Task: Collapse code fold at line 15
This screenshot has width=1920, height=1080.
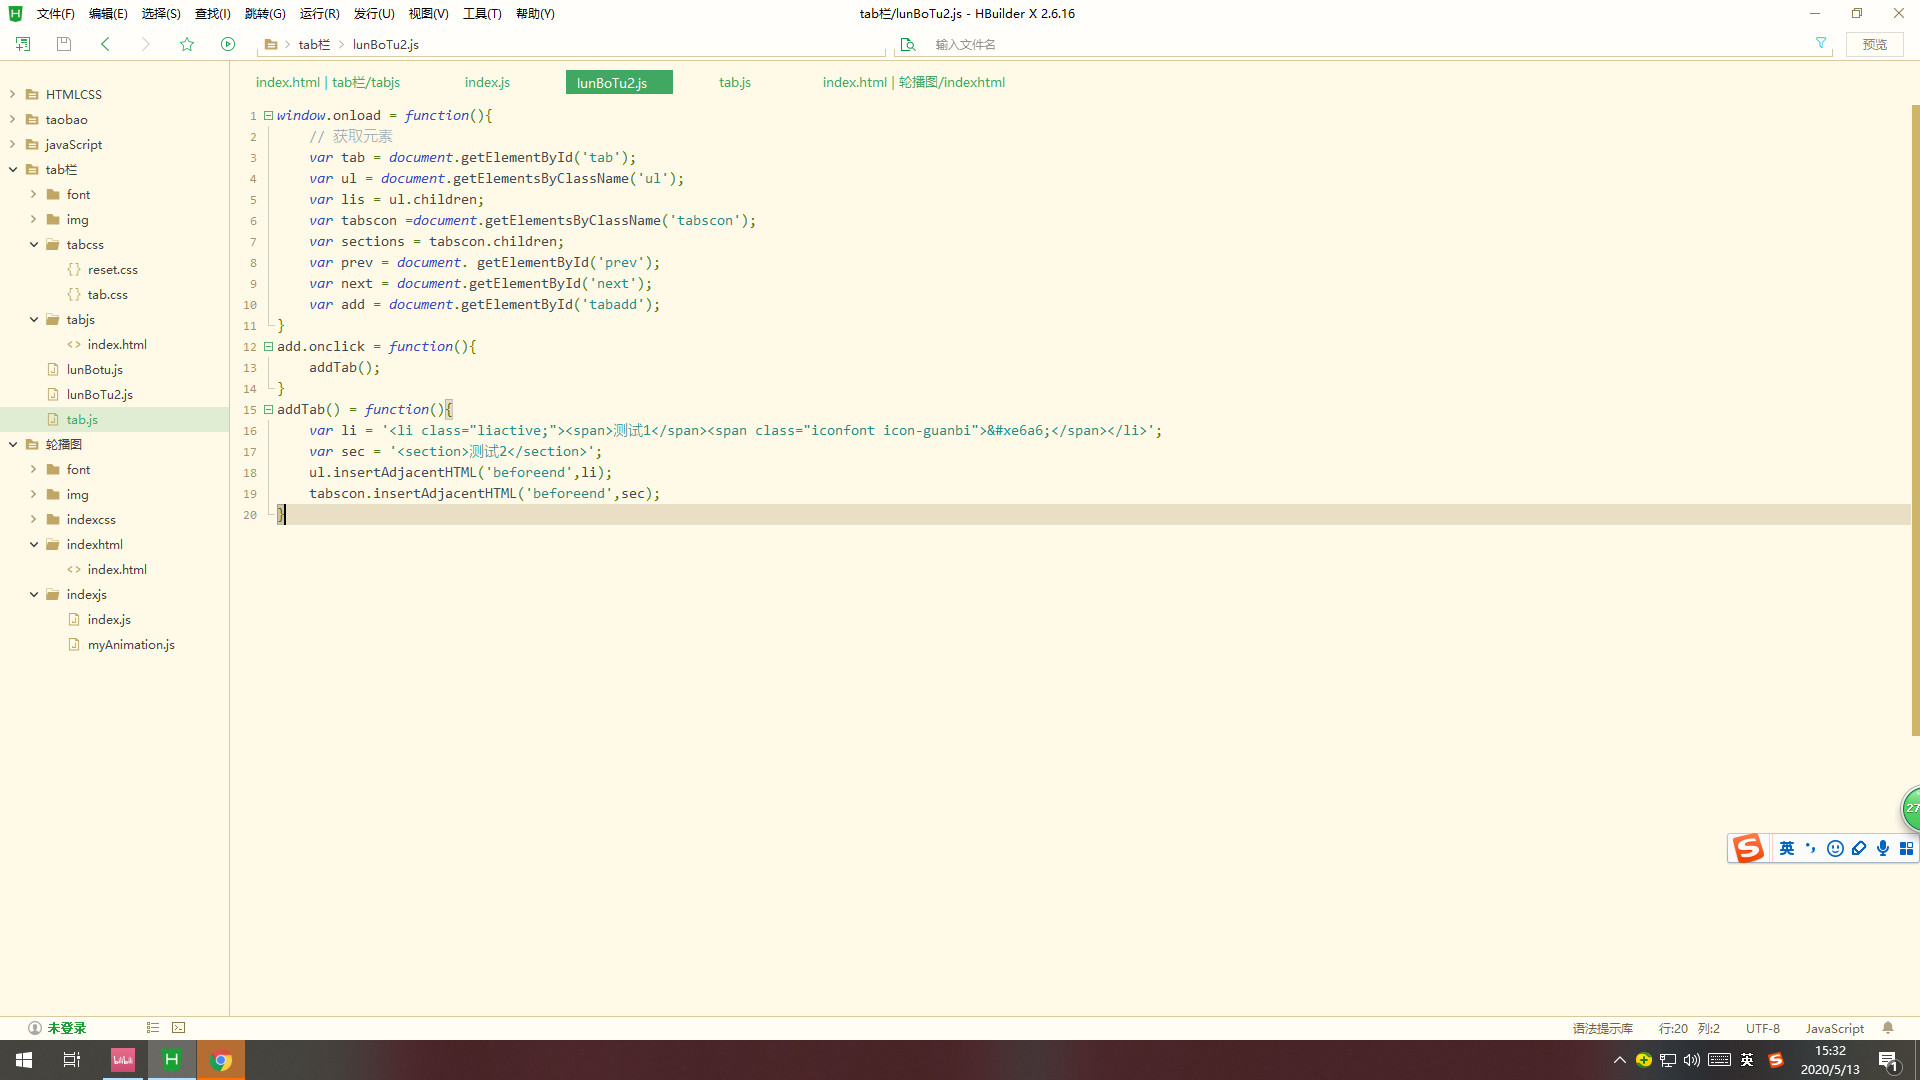Action: click(x=268, y=409)
